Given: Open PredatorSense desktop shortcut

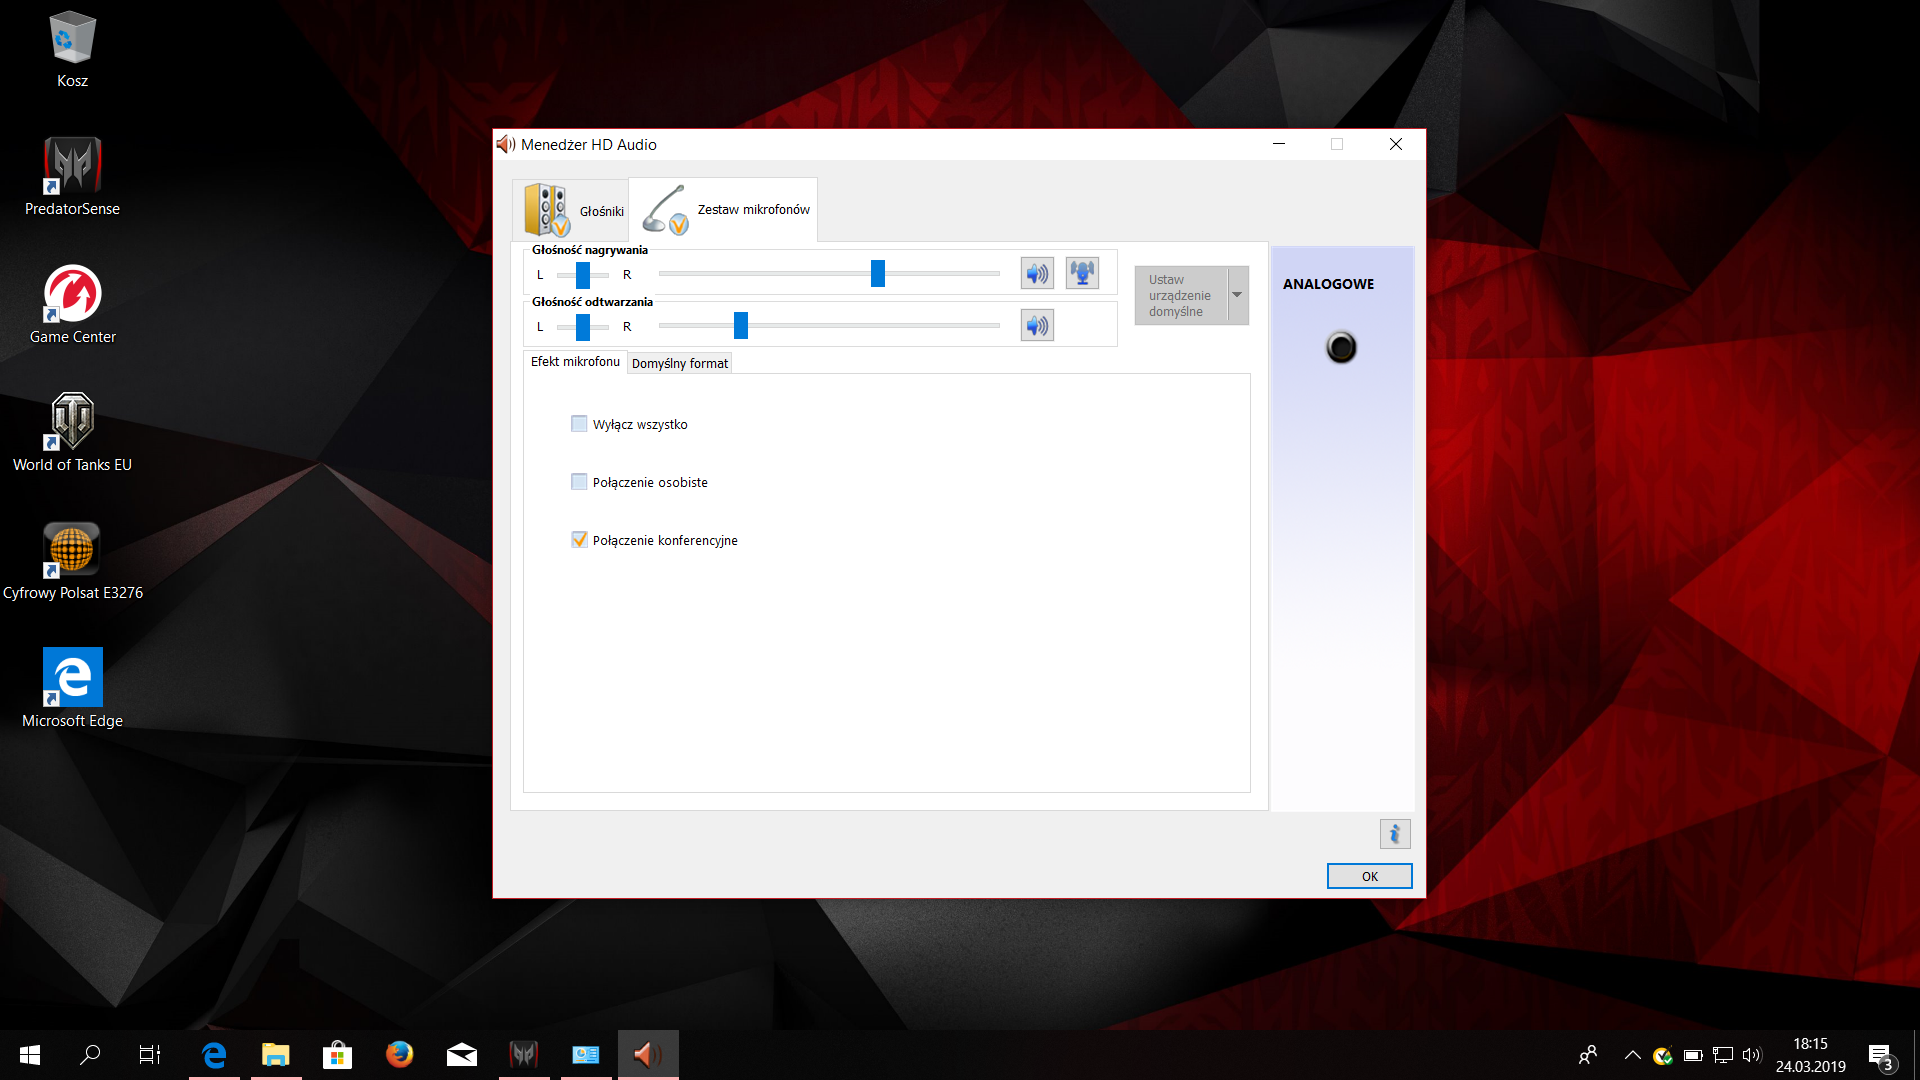Looking at the screenshot, I should coord(72,177).
